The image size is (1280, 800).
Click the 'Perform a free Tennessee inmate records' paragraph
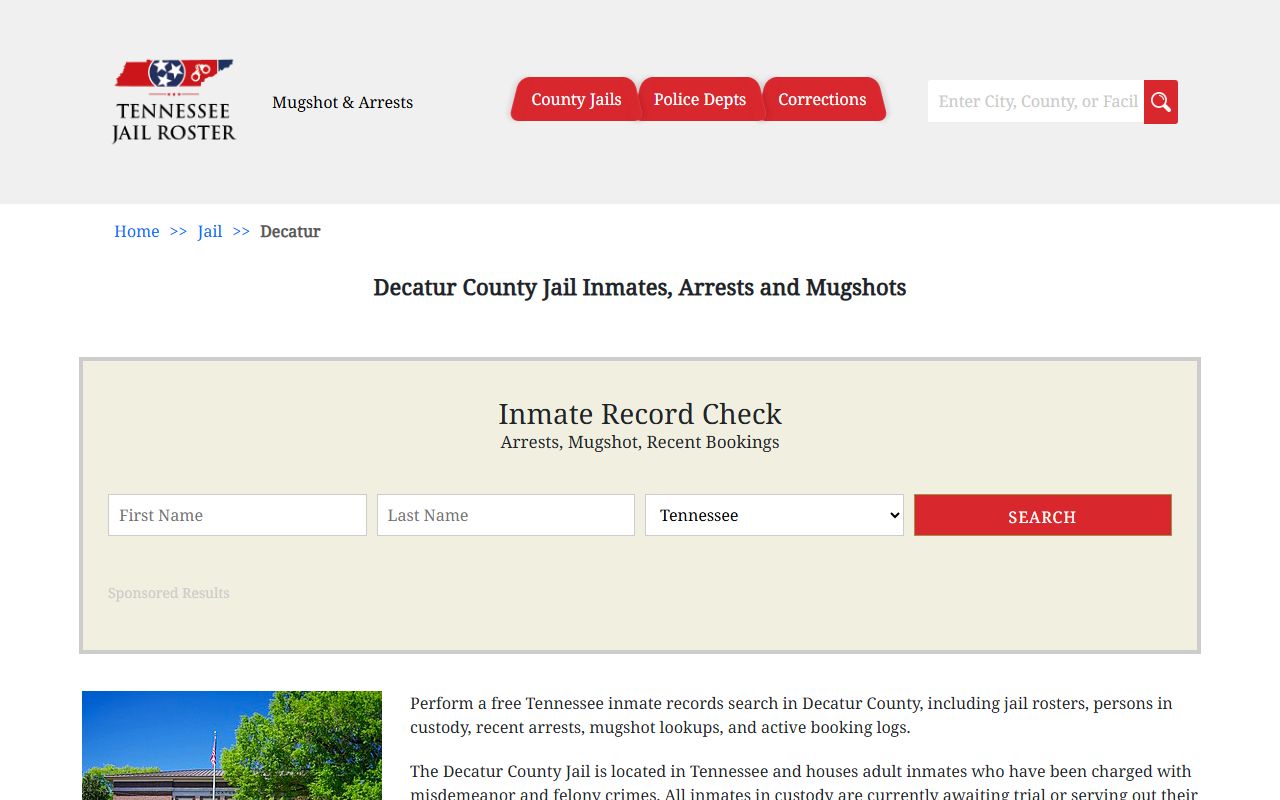click(x=791, y=715)
